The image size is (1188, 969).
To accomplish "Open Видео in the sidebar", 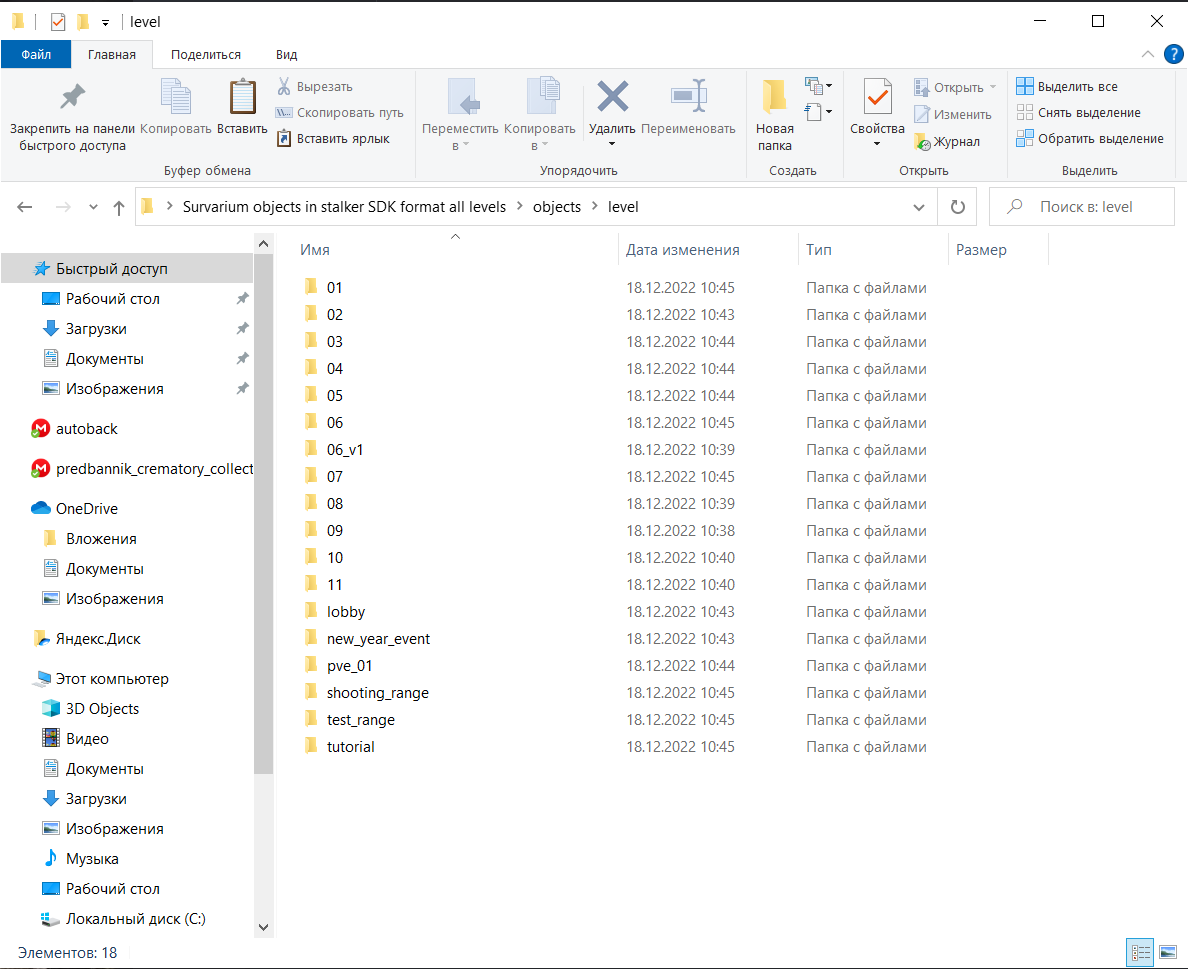I will [87, 739].
